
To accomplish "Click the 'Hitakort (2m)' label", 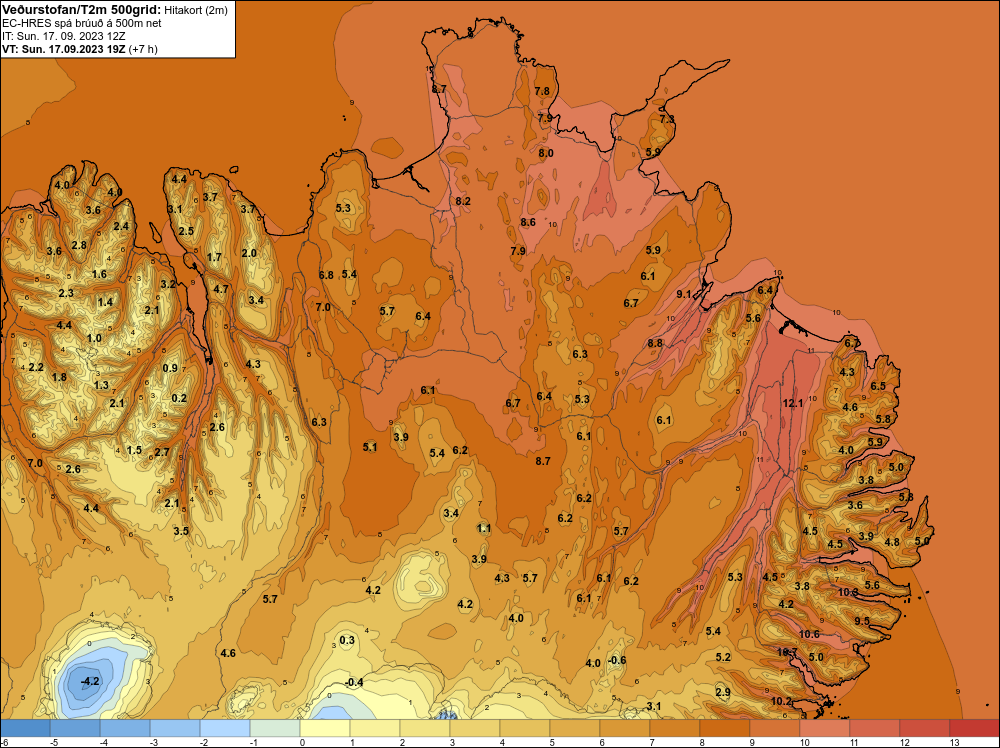I will click(196, 10).
